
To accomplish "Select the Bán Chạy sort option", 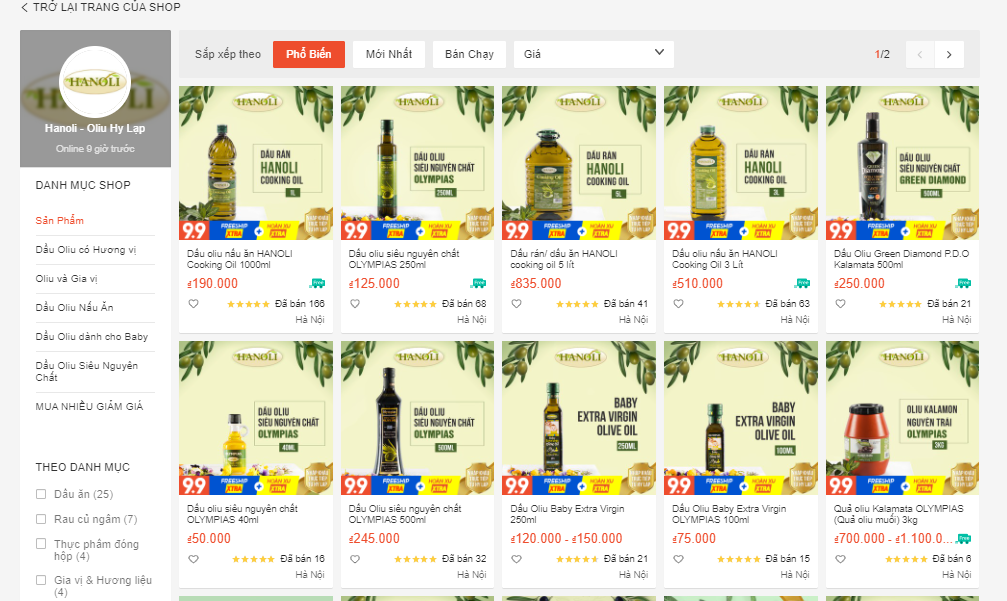I will tap(468, 54).
